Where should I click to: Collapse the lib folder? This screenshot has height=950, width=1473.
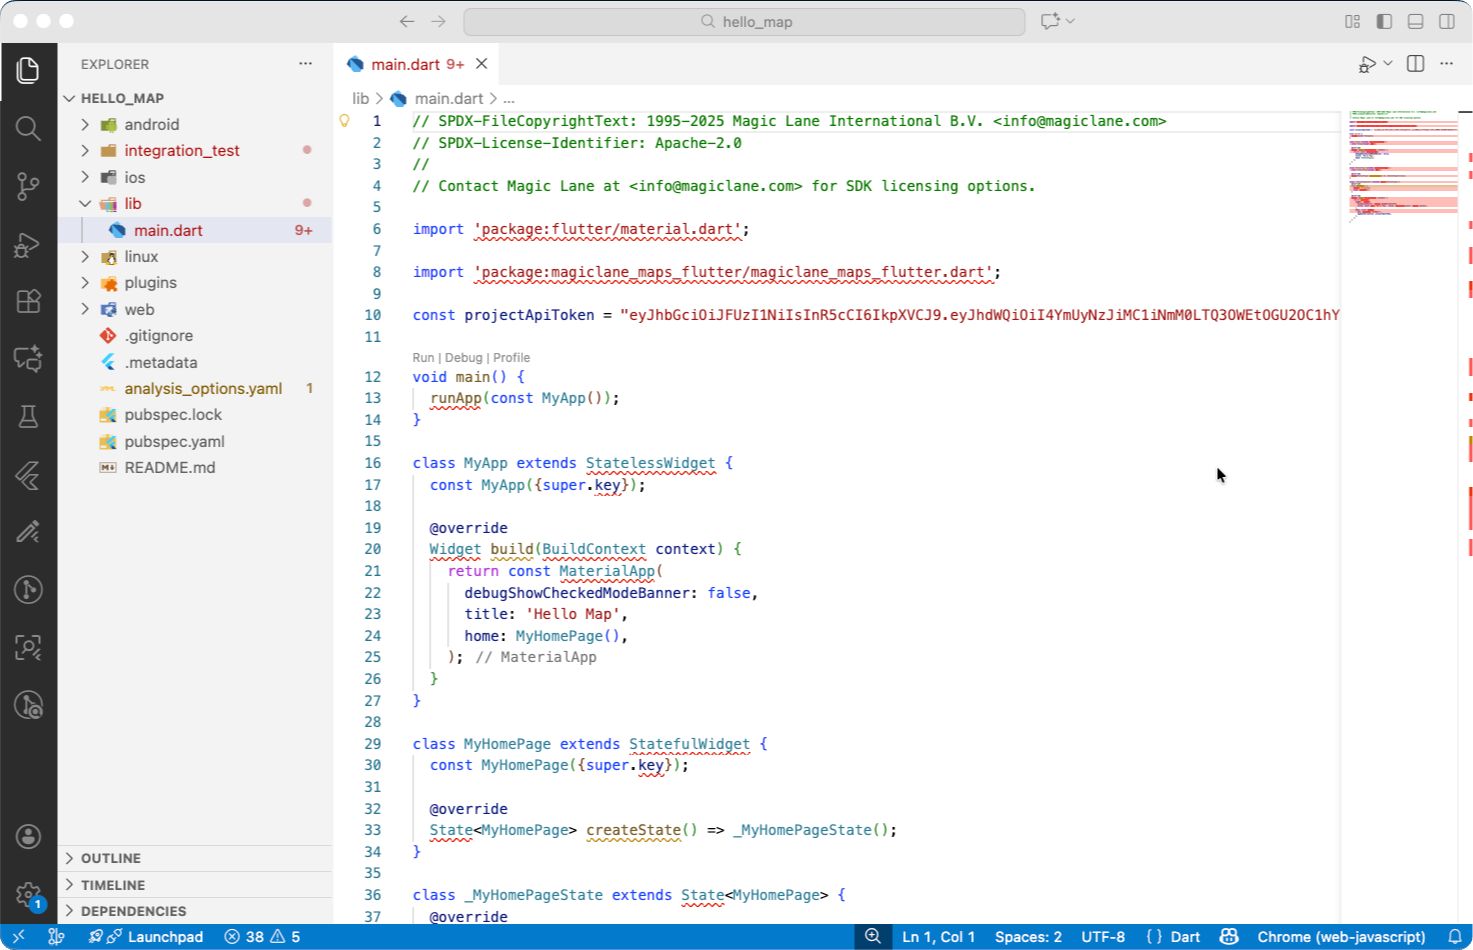[x=132, y=203]
